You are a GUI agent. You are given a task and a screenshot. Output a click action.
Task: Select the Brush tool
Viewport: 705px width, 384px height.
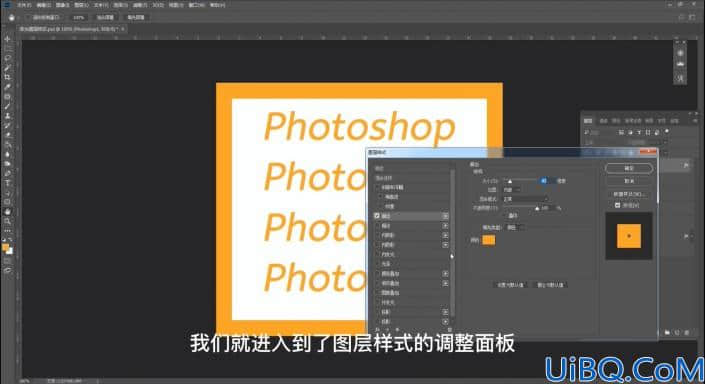click(x=7, y=106)
